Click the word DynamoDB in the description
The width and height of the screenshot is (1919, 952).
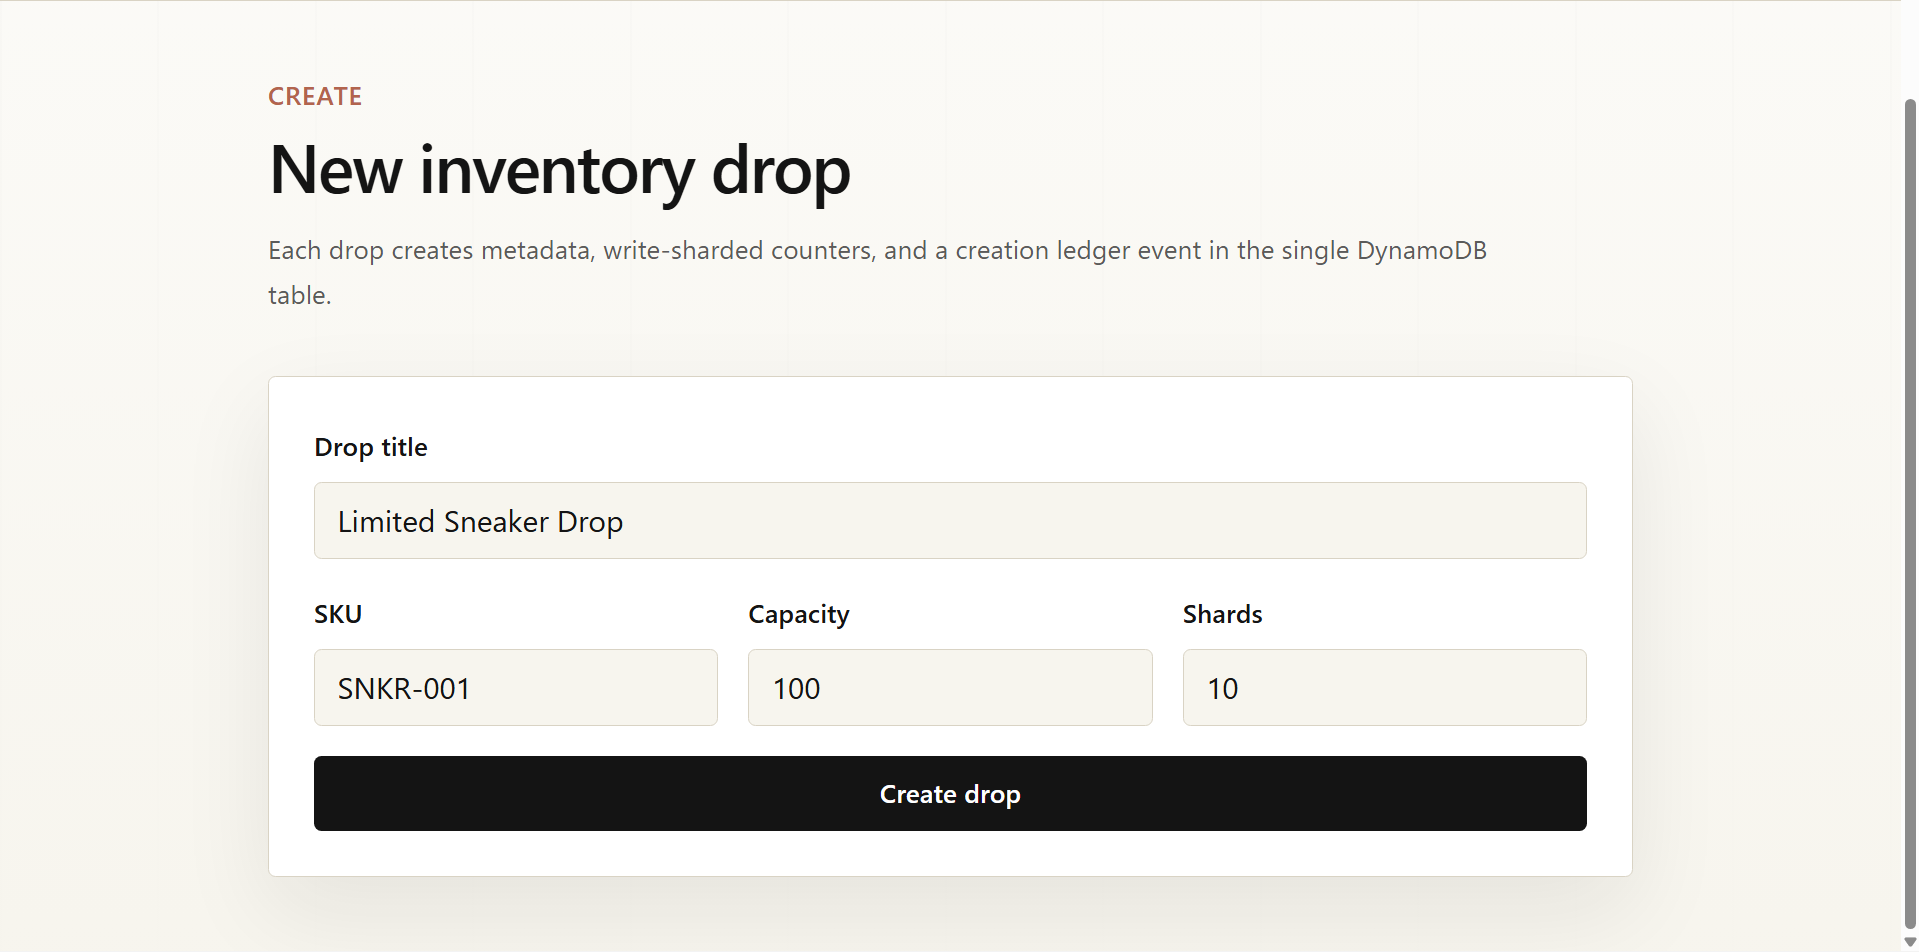pos(1421,250)
